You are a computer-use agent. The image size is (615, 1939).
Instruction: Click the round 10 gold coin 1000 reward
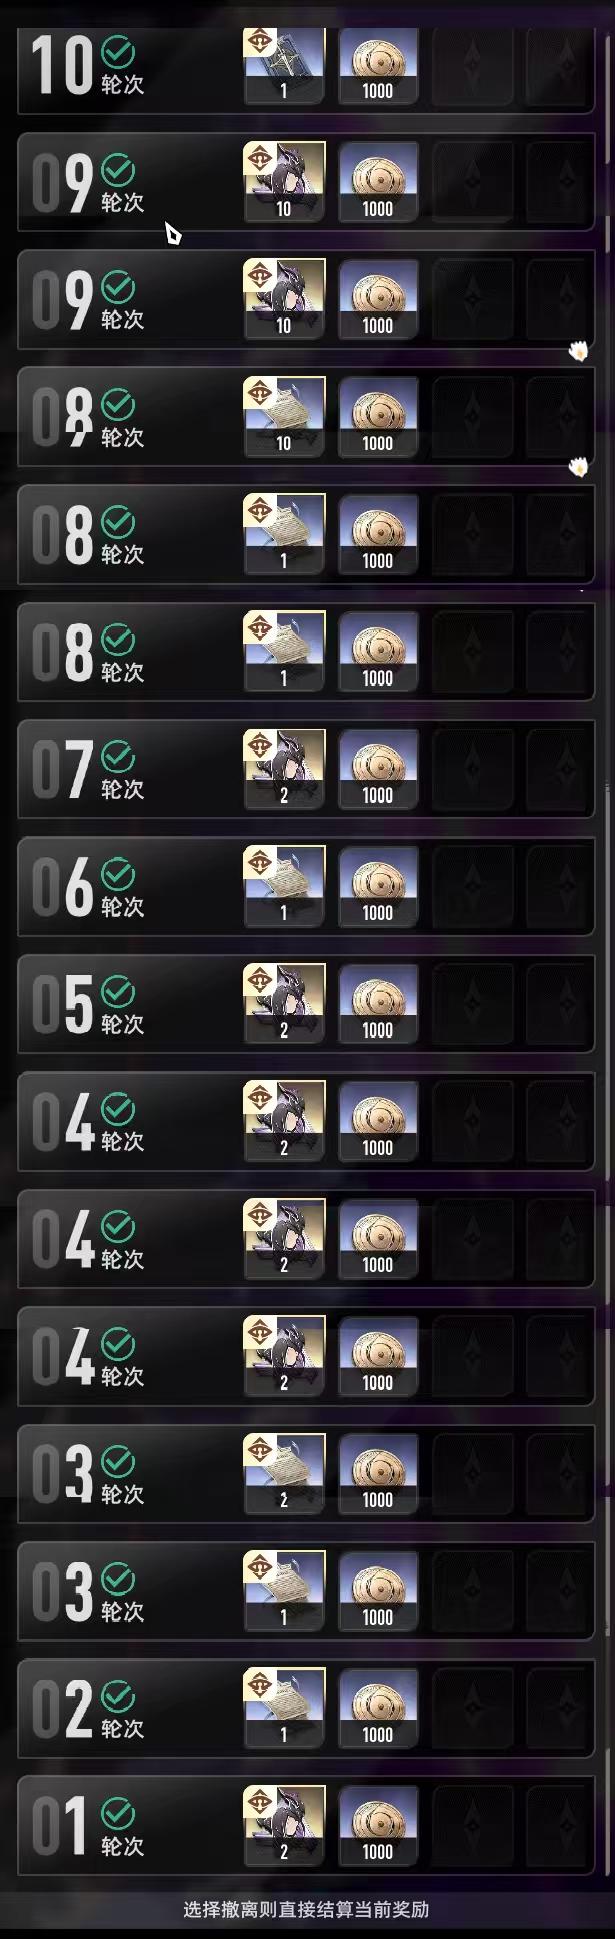click(378, 65)
